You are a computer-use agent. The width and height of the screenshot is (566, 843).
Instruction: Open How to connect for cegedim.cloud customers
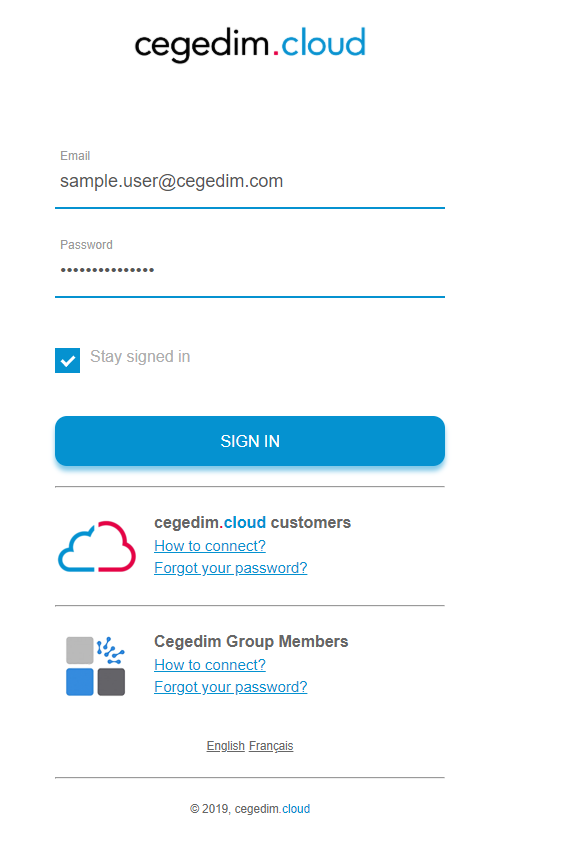pyautogui.click(x=210, y=546)
